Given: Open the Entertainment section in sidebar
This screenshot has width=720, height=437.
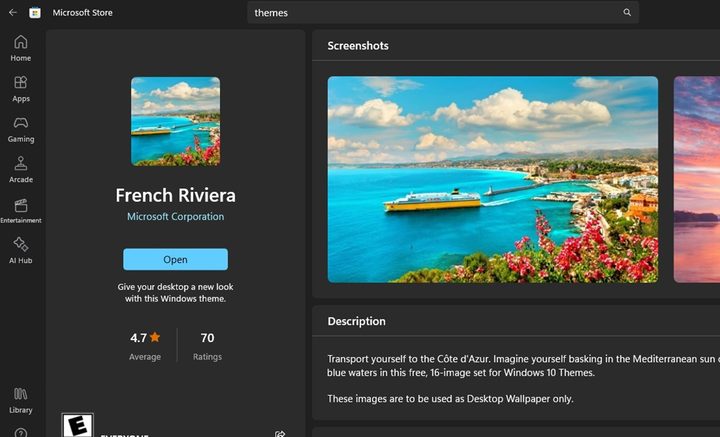Looking at the screenshot, I should coord(21,211).
